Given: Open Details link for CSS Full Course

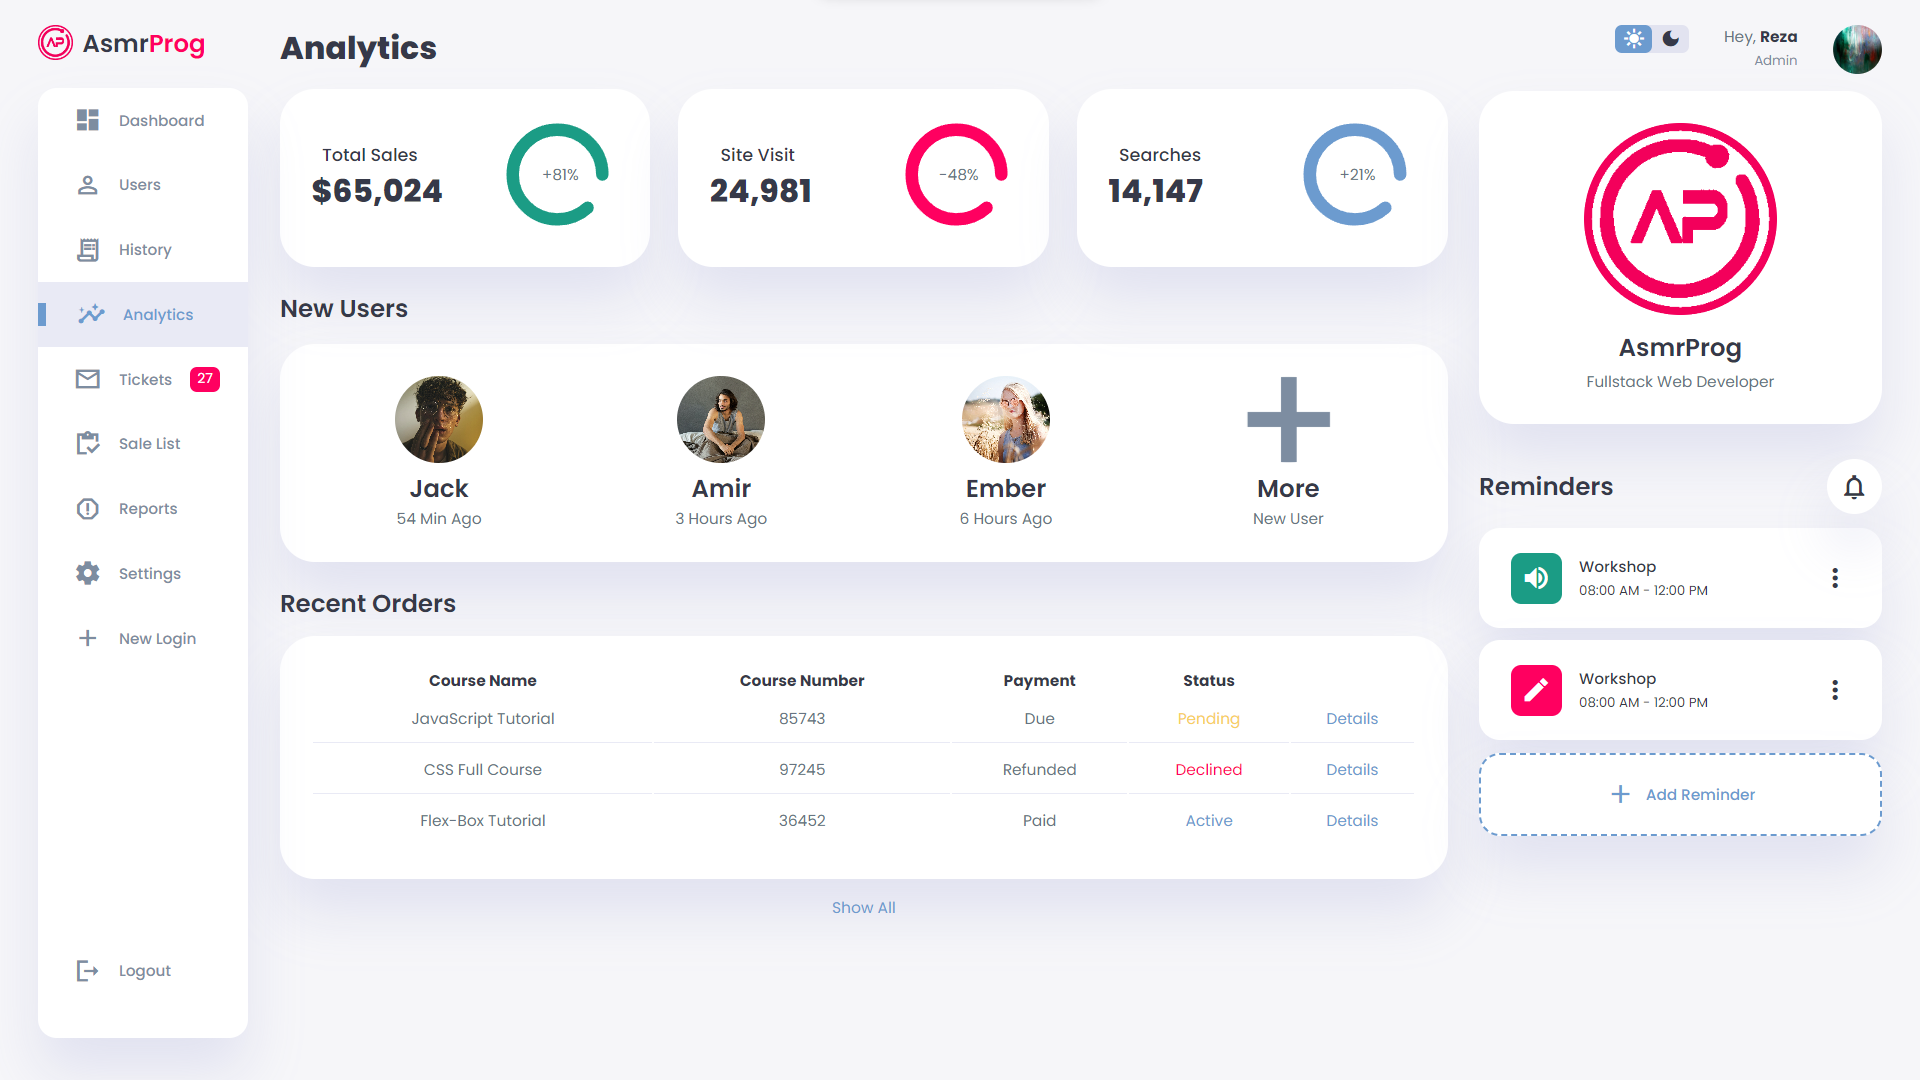Looking at the screenshot, I should (1351, 769).
